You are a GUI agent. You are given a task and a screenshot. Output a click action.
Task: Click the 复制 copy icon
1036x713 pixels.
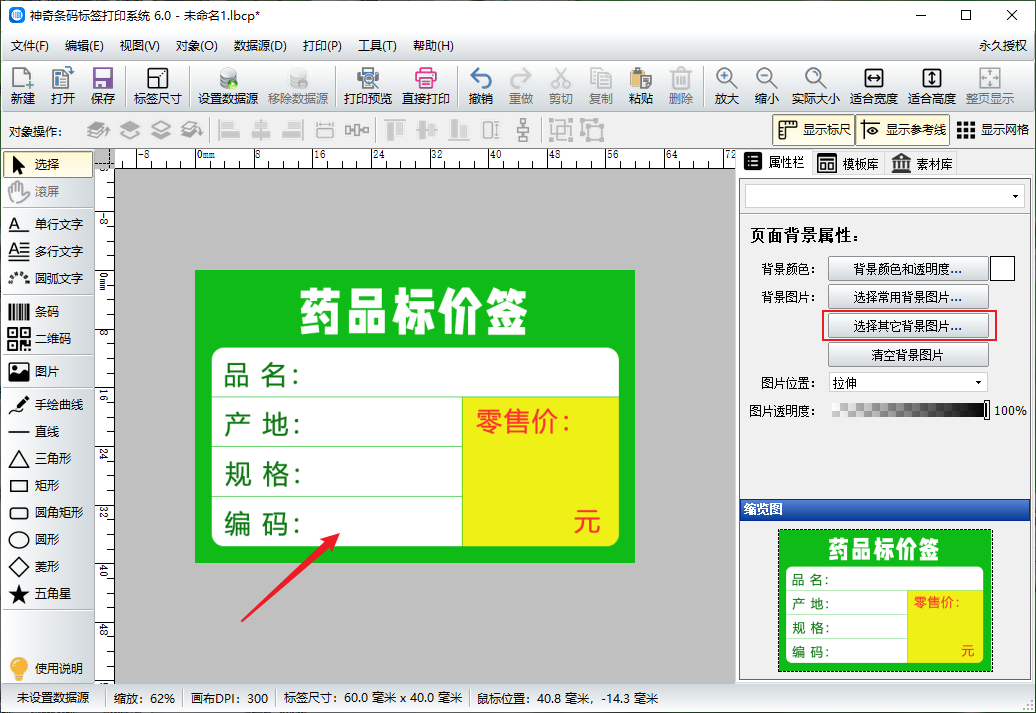click(601, 86)
